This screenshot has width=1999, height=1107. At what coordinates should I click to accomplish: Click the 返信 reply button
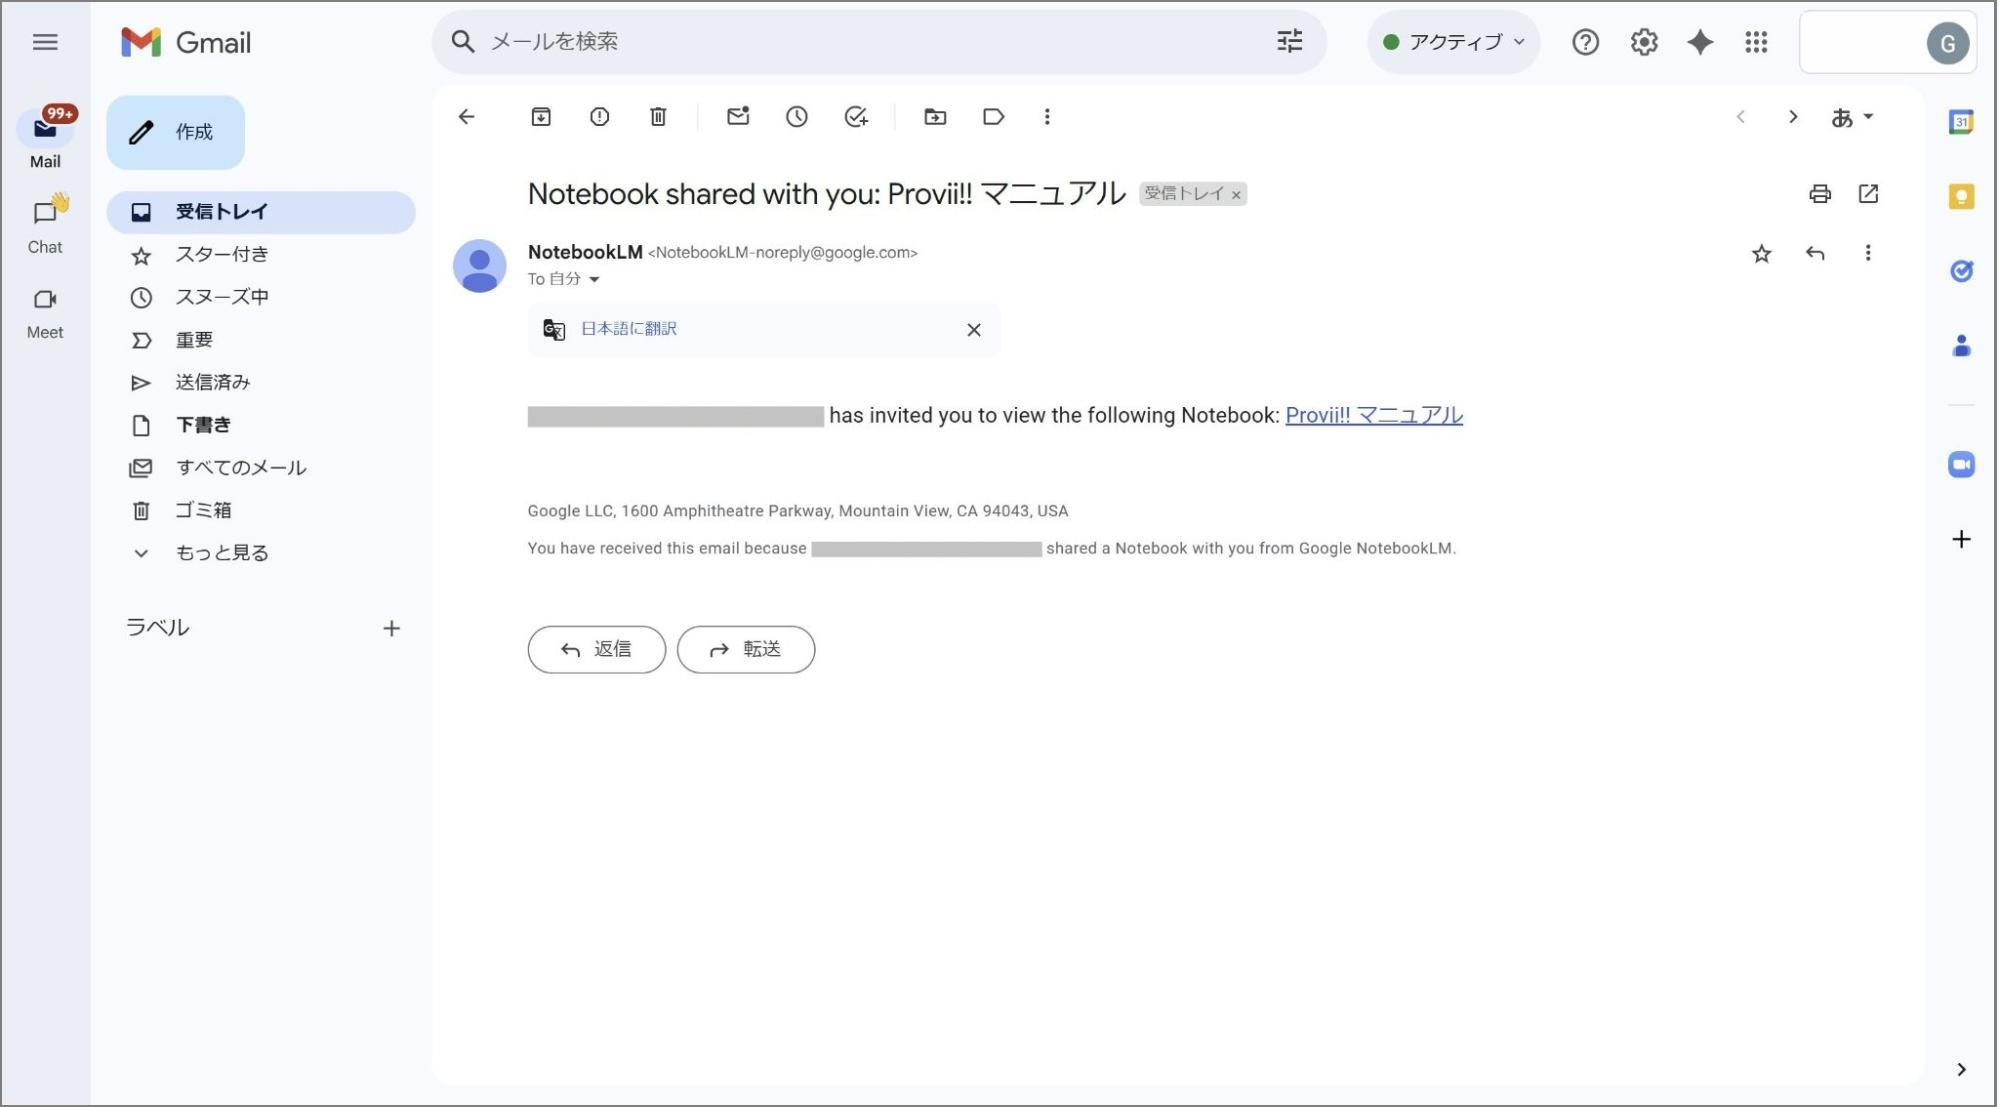click(597, 650)
